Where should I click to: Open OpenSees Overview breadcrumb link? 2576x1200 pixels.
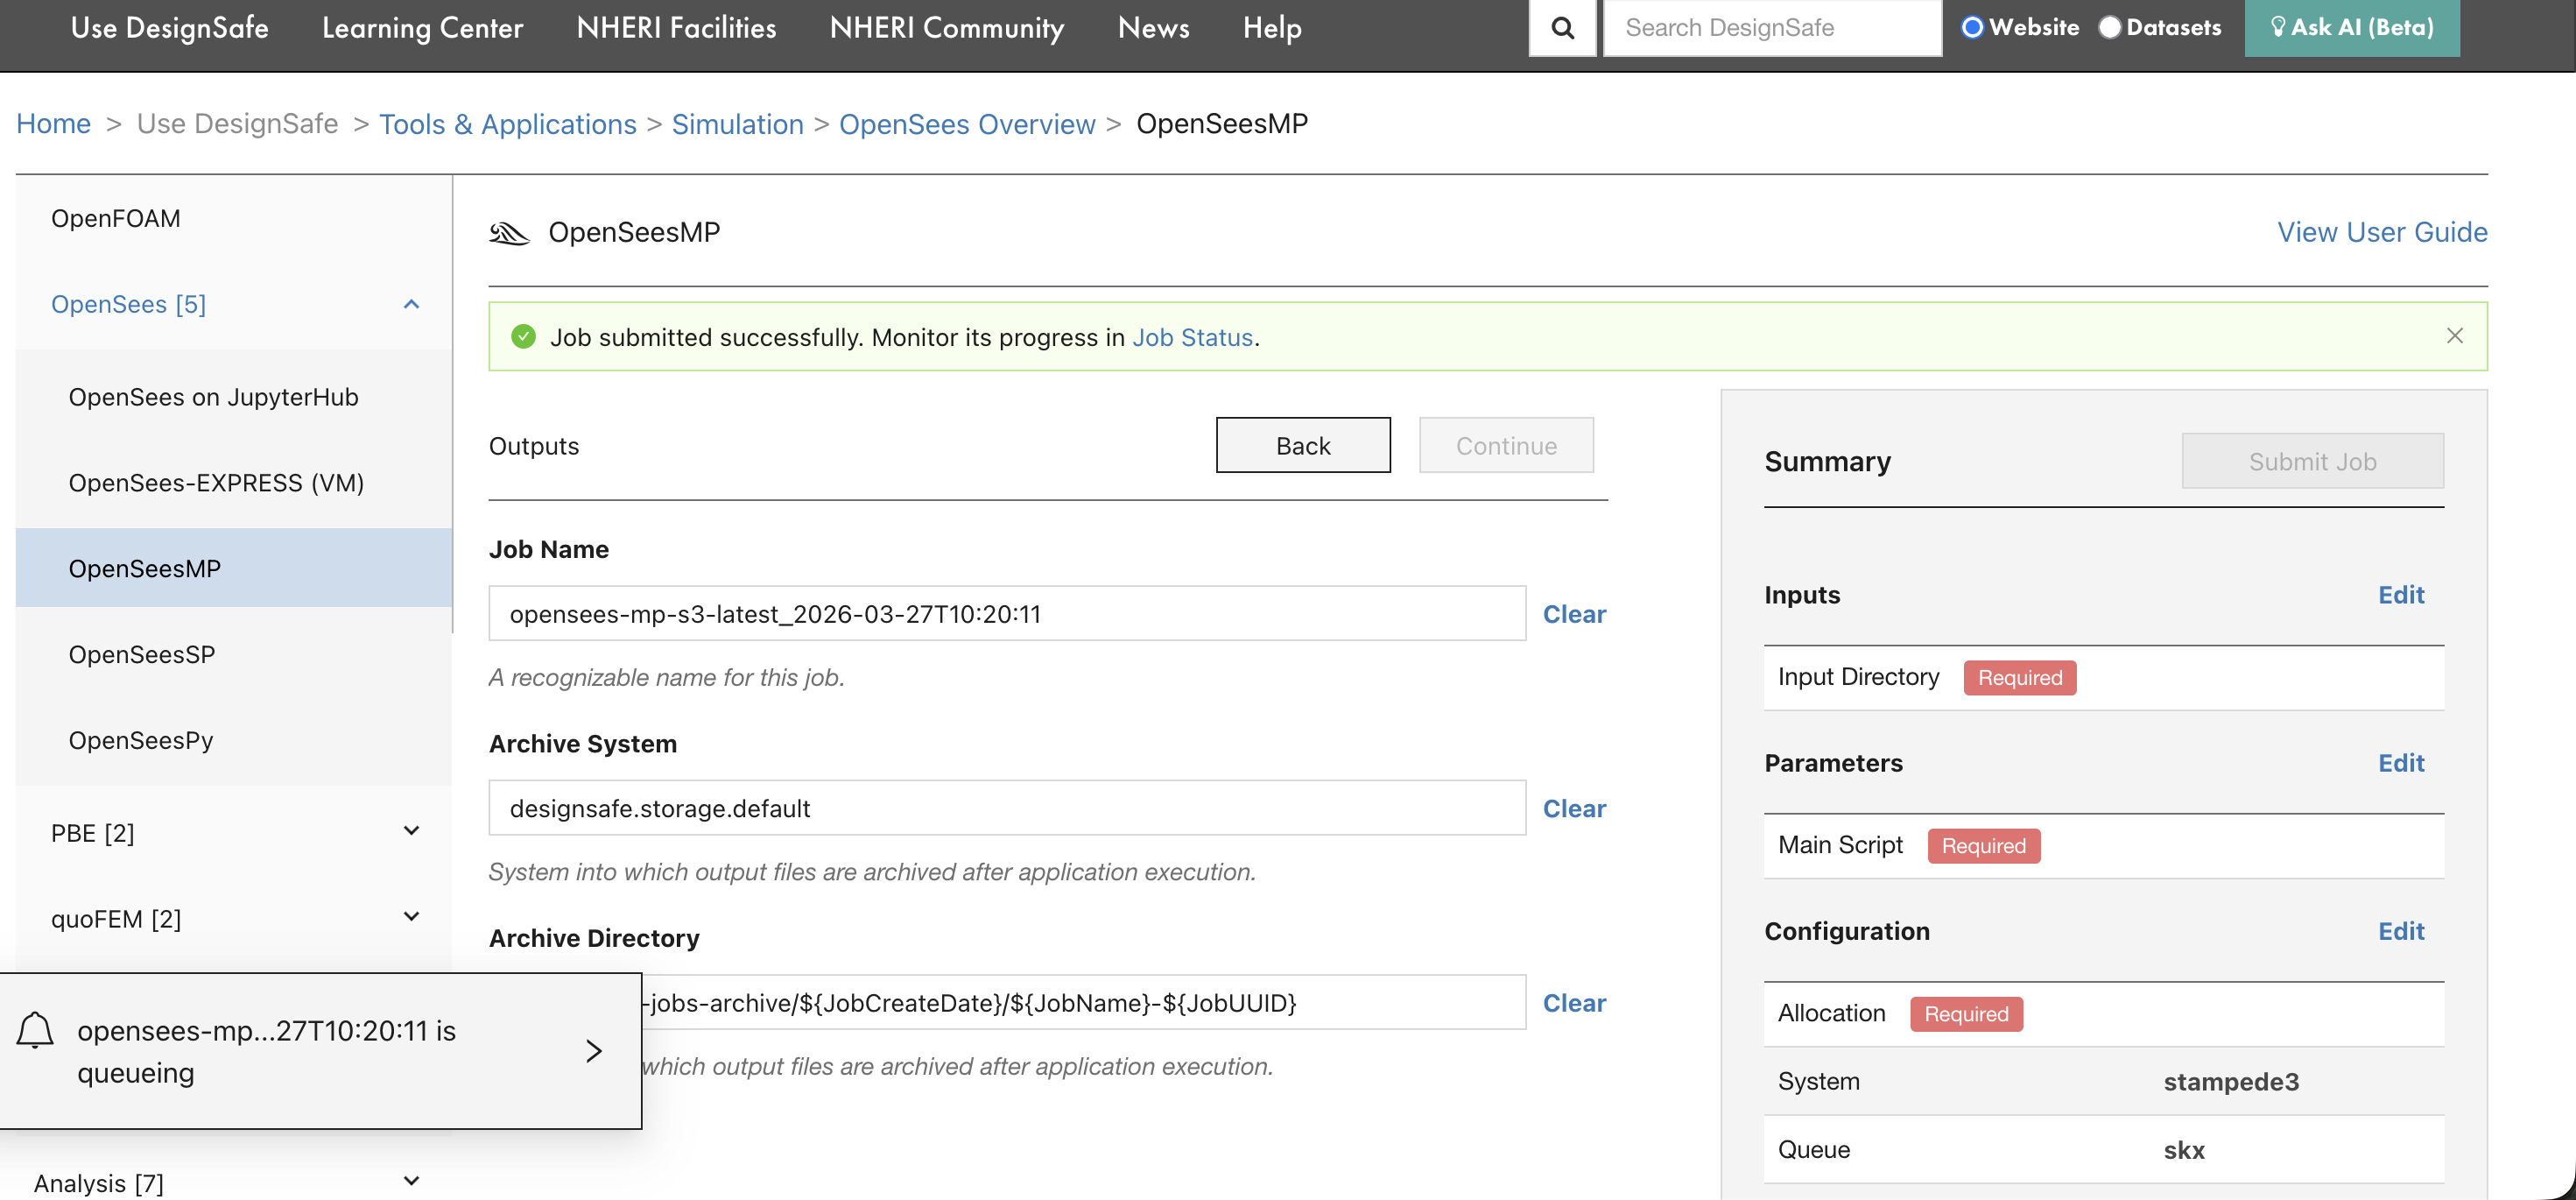[967, 124]
